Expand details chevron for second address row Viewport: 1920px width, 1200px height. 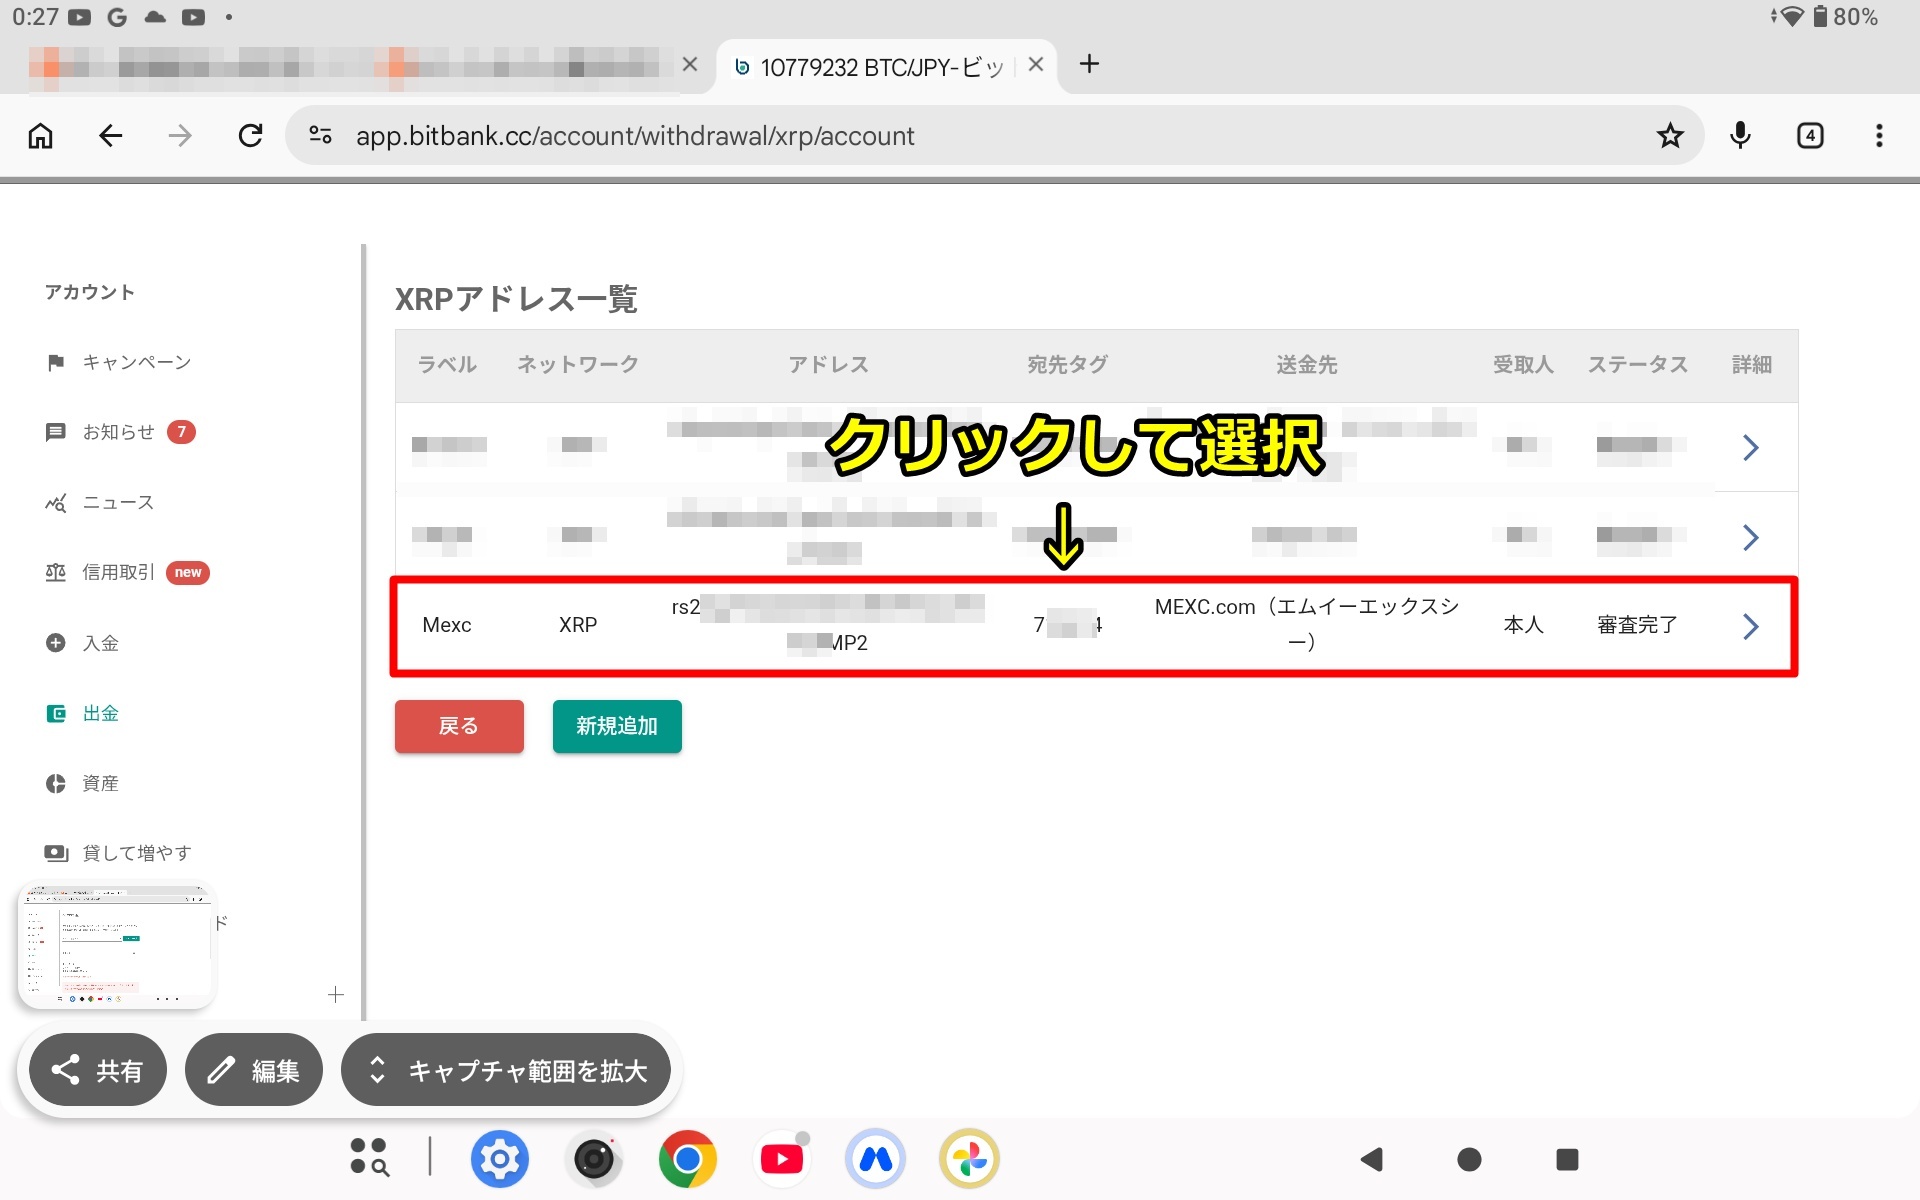(1750, 537)
